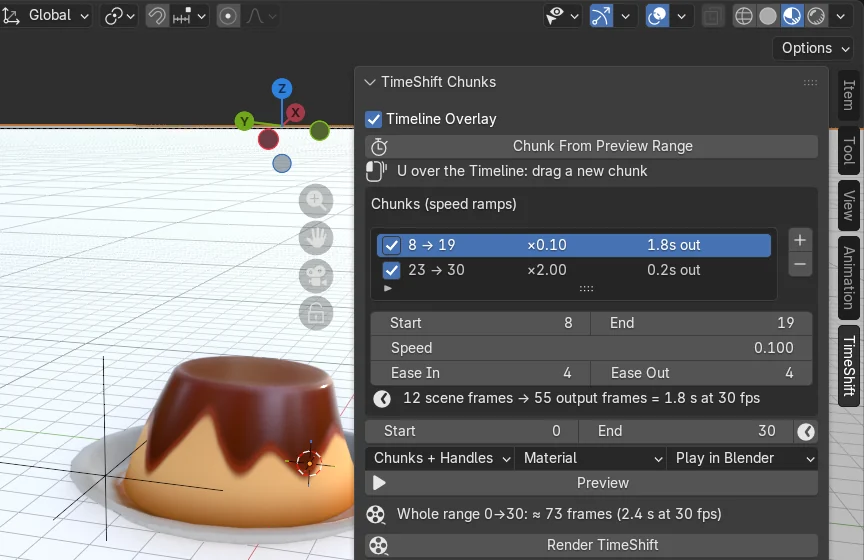Grab the TimeShift Chunks panel drag handle
Viewport: 864px width, 560px height.
pos(810,83)
